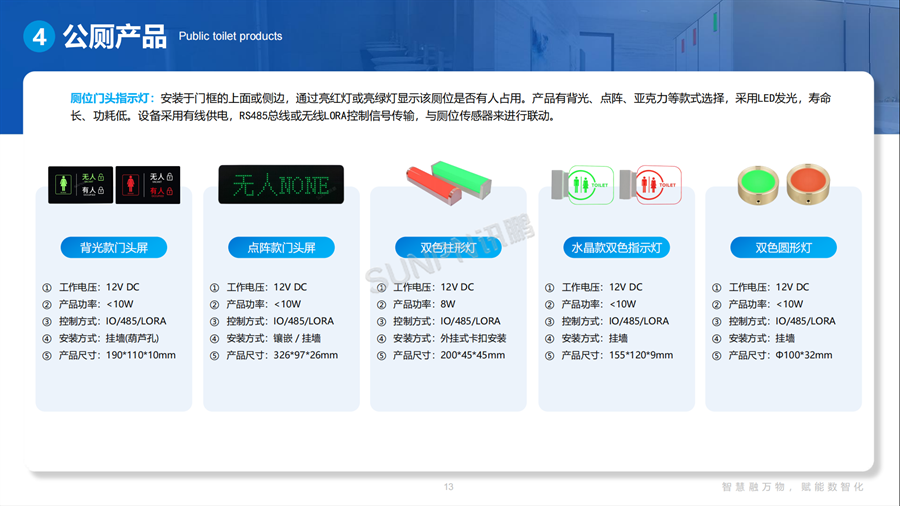Click the blue circled number 4 badge

pyautogui.click(x=38, y=37)
